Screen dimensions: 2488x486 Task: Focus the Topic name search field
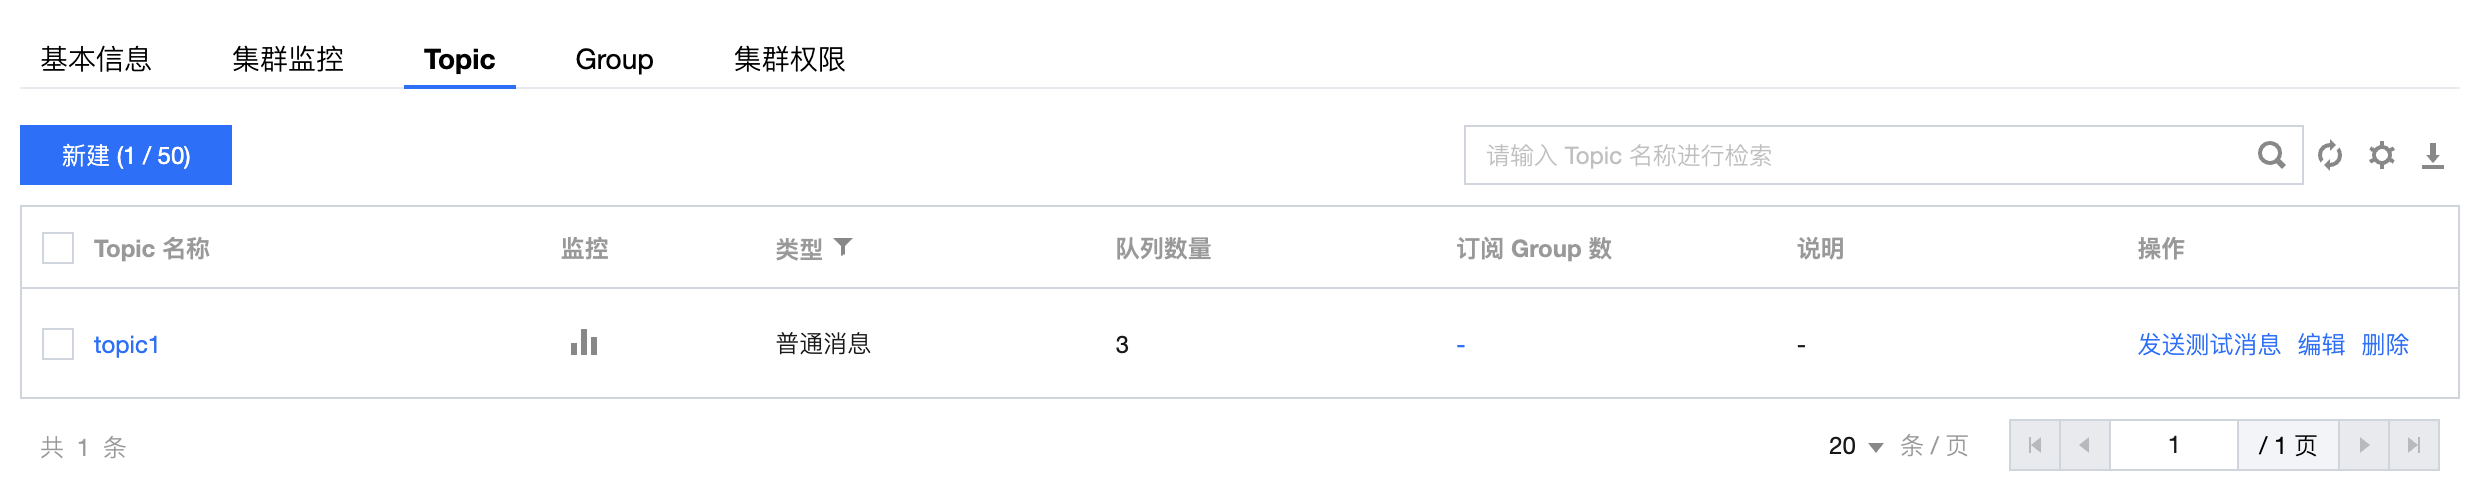point(1860,155)
